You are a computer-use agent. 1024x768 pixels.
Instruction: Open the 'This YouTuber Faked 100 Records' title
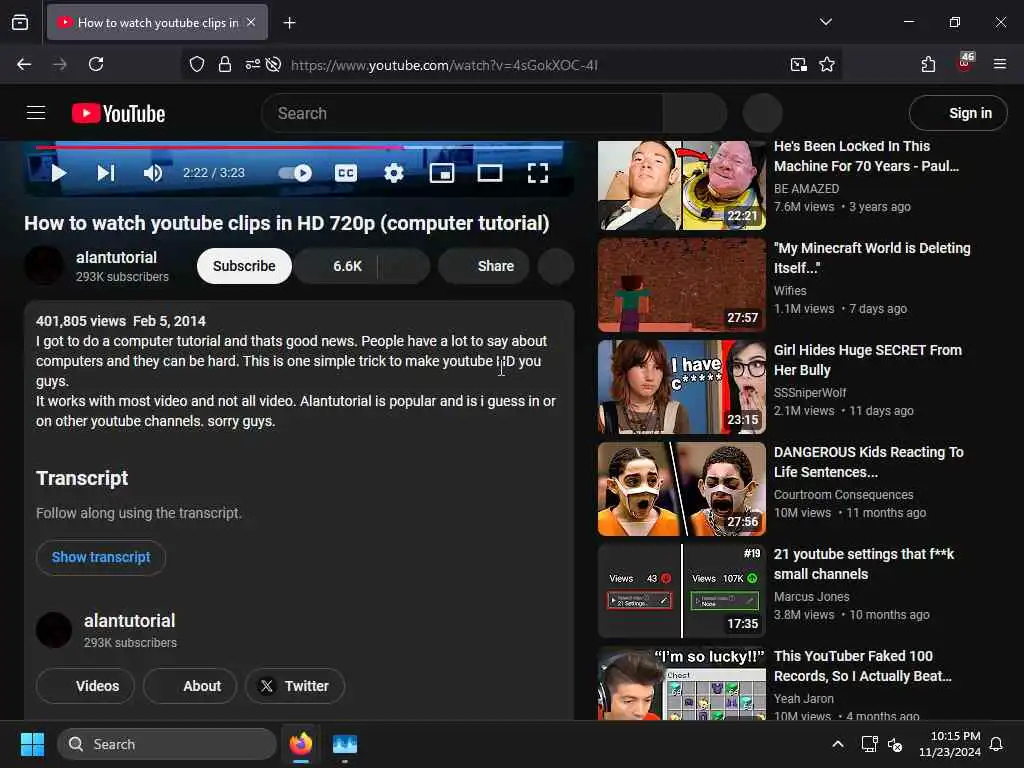tap(863, 666)
